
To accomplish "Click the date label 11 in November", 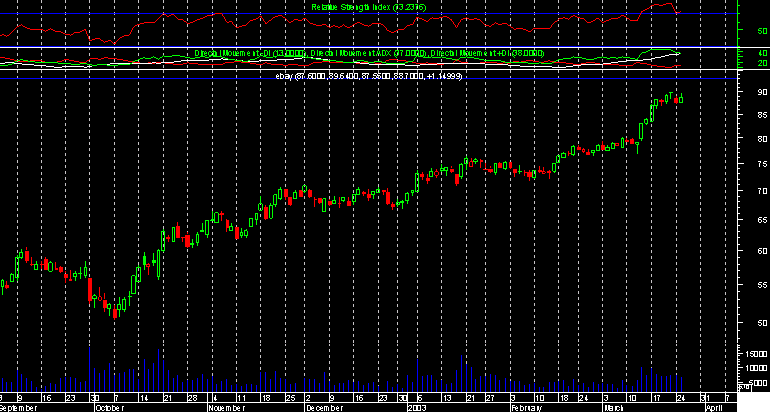I will (241, 398).
